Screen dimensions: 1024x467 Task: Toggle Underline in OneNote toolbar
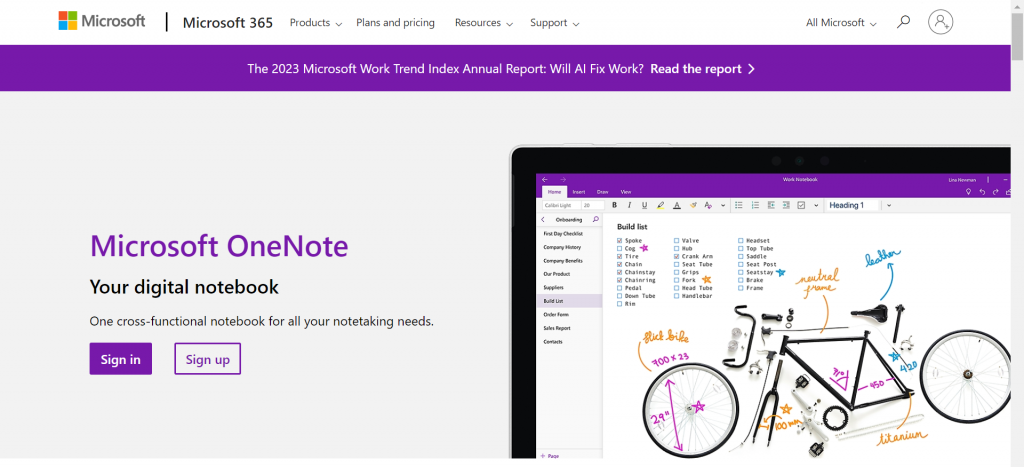pyautogui.click(x=645, y=205)
